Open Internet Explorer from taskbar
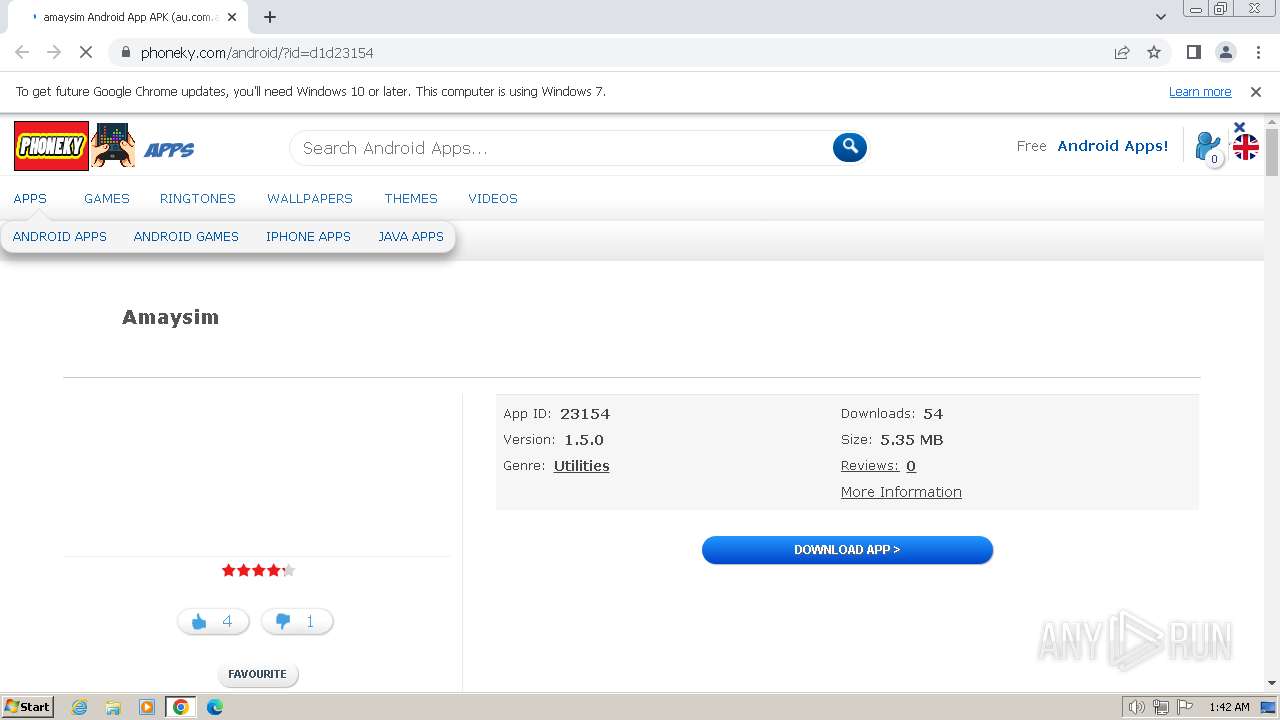 [80, 707]
